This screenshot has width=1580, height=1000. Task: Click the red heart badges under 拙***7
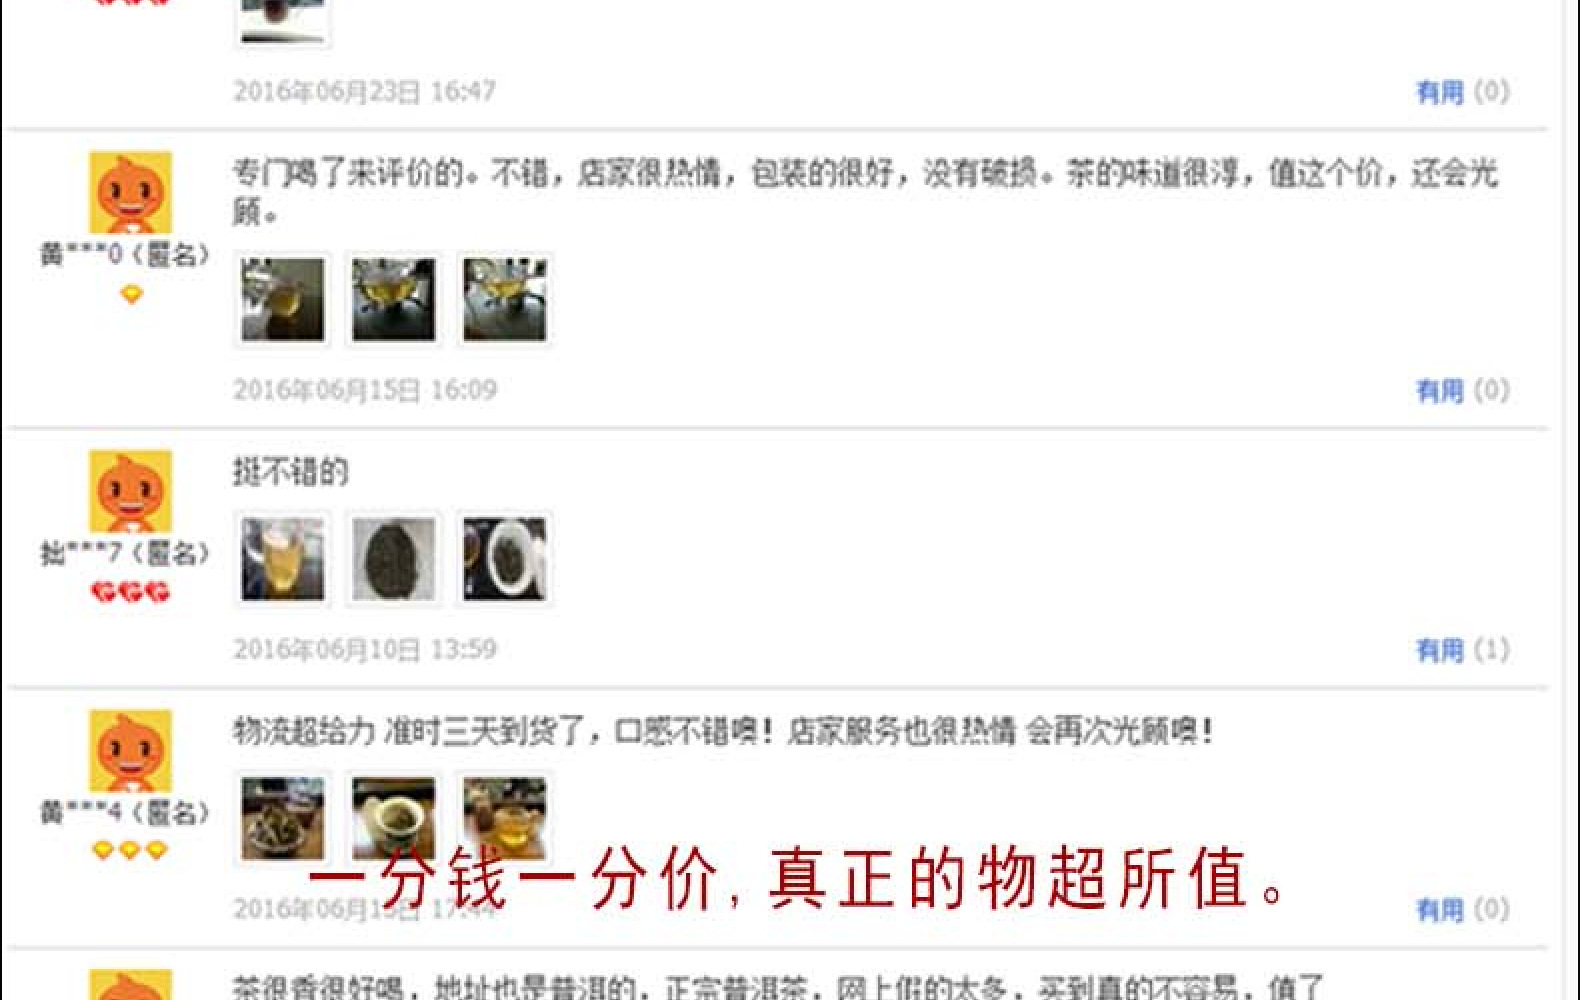pos(130,592)
